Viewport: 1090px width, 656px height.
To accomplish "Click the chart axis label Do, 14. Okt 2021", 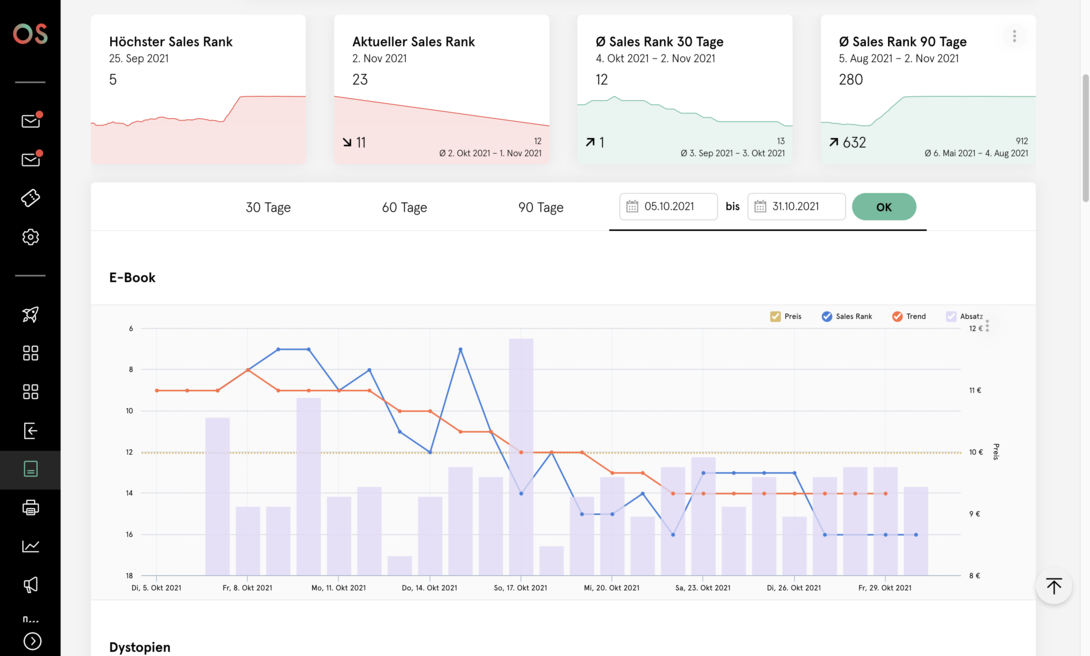I will [430, 588].
